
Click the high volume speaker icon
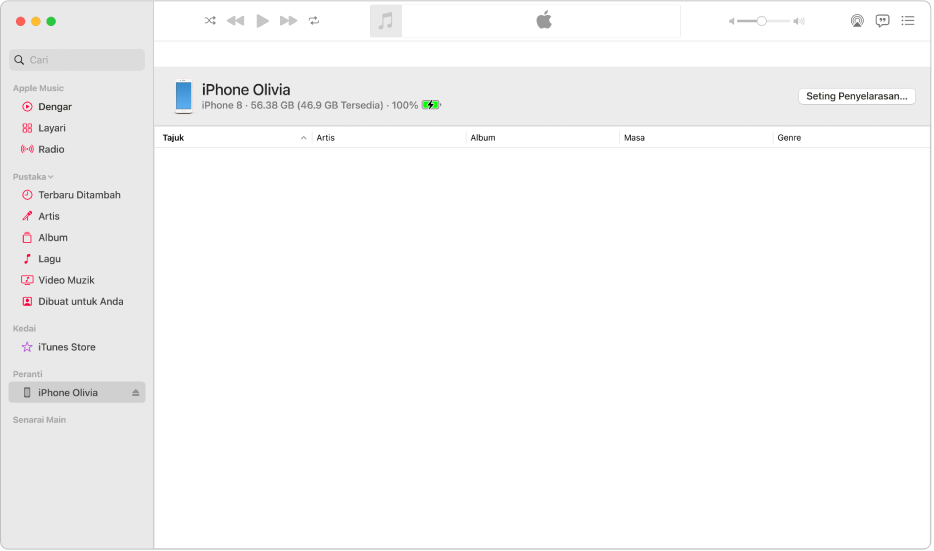(799, 21)
